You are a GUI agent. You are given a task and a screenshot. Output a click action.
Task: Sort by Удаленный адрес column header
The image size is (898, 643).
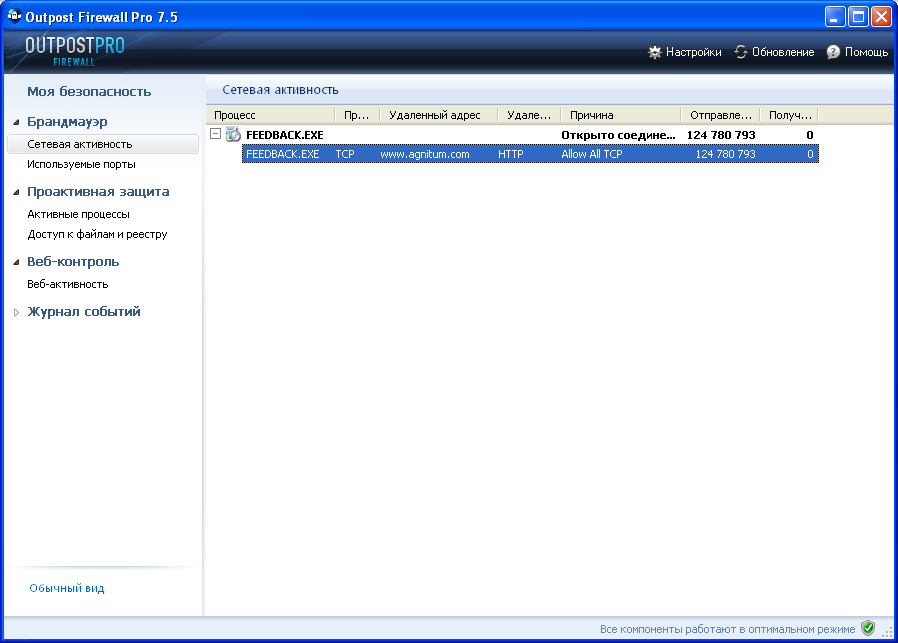(439, 115)
